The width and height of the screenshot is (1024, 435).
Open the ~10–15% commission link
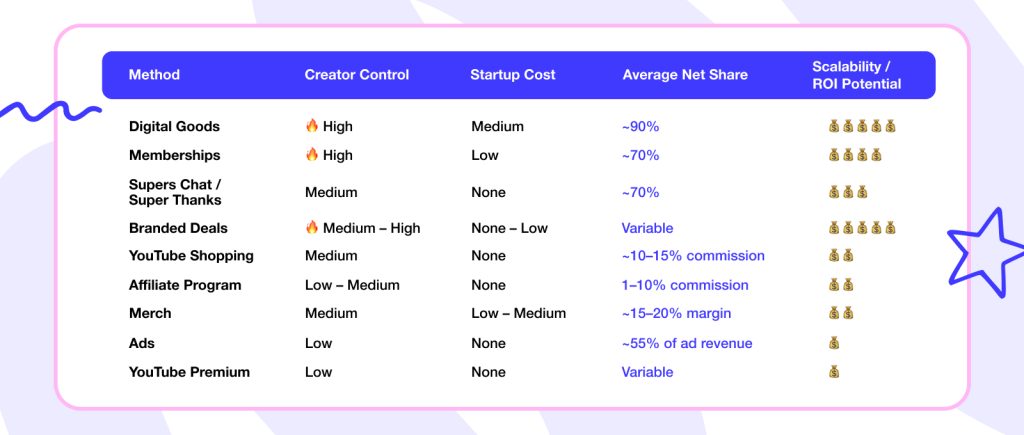(x=693, y=256)
